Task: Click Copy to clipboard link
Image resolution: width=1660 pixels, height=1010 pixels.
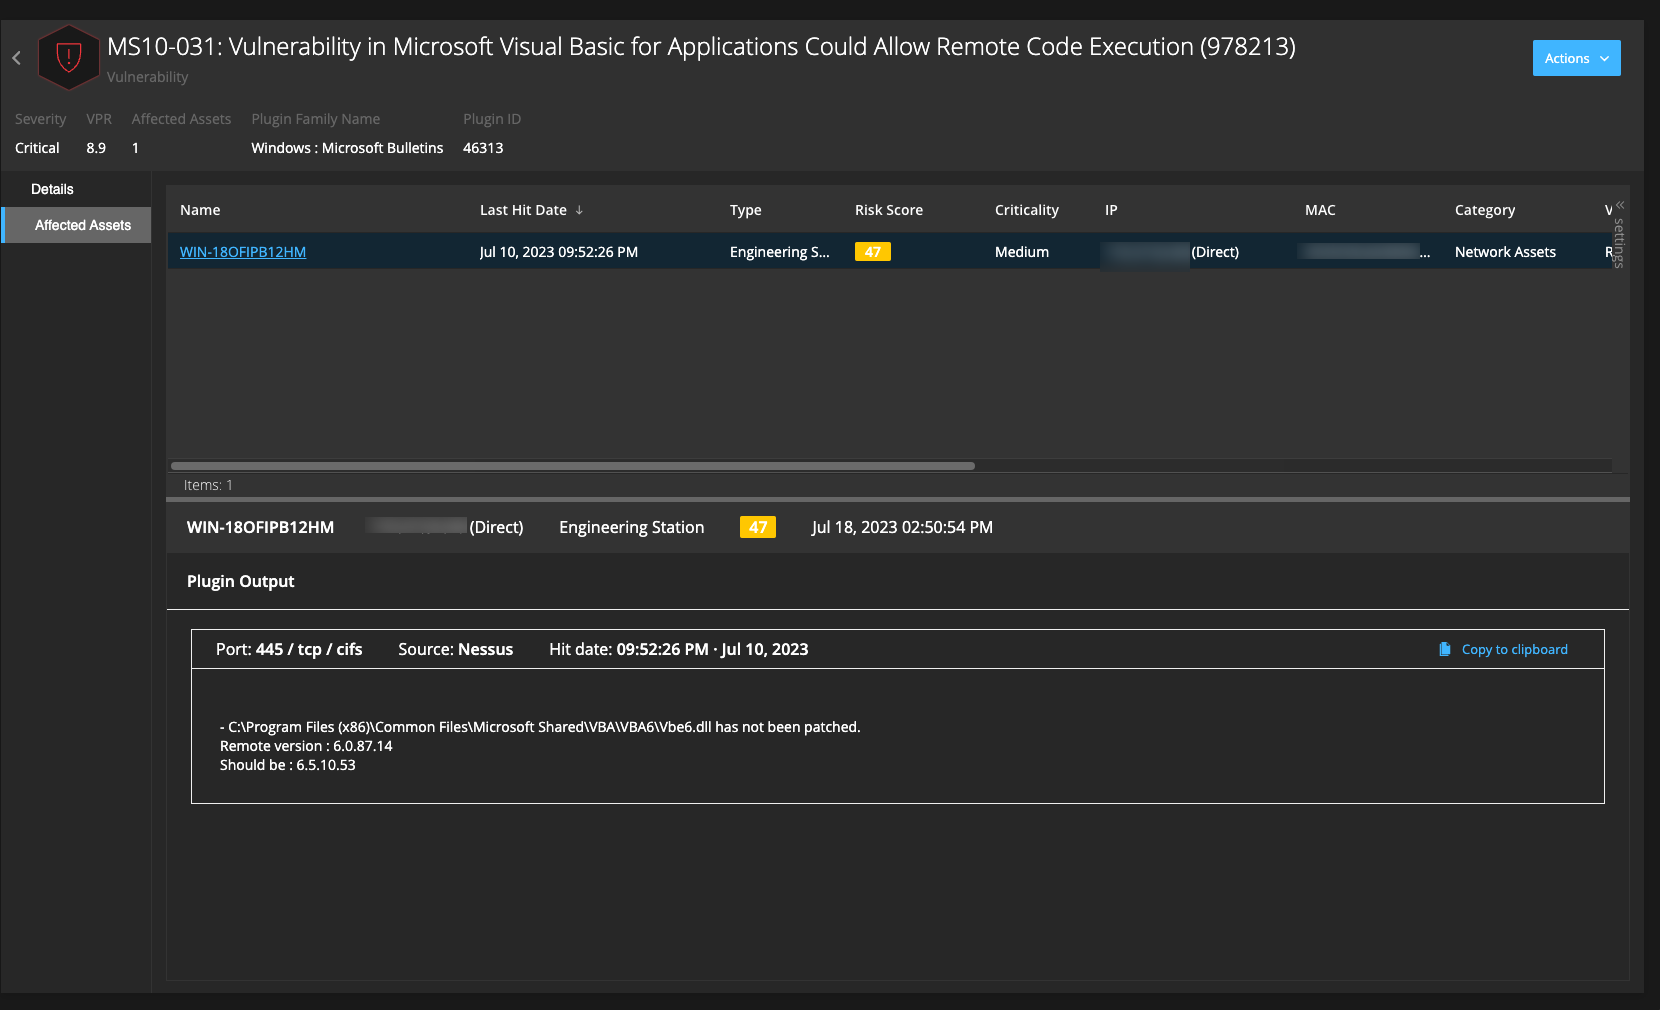Action: coord(1514,649)
